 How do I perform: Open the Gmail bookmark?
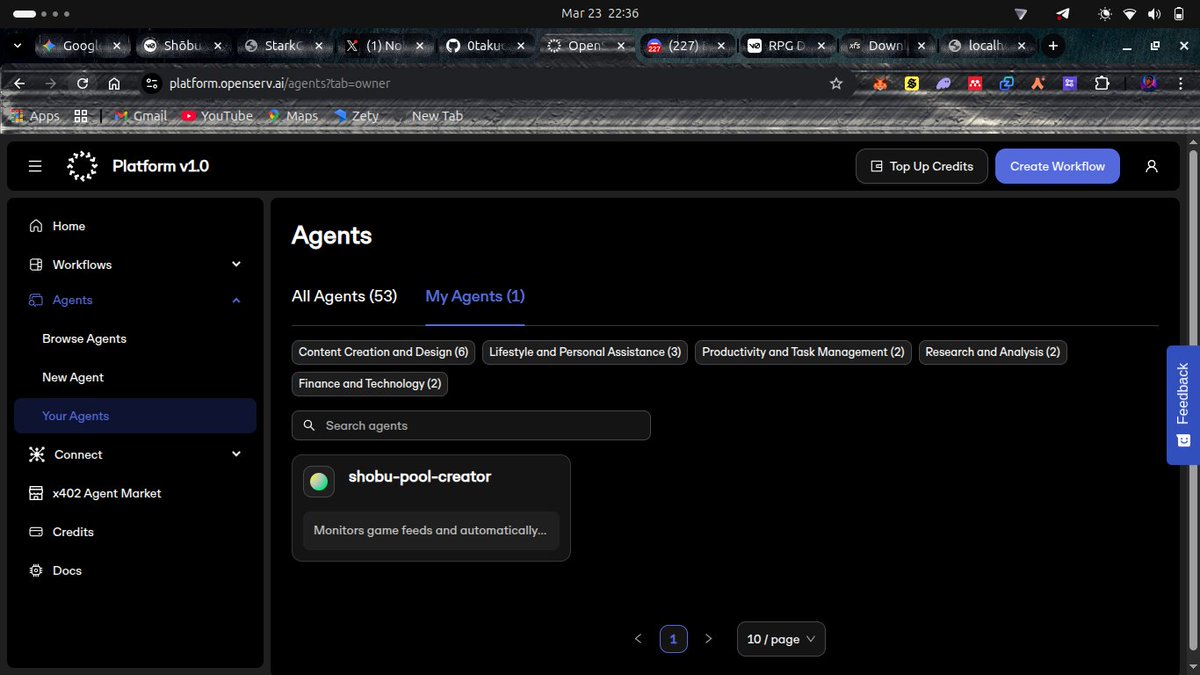point(140,116)
